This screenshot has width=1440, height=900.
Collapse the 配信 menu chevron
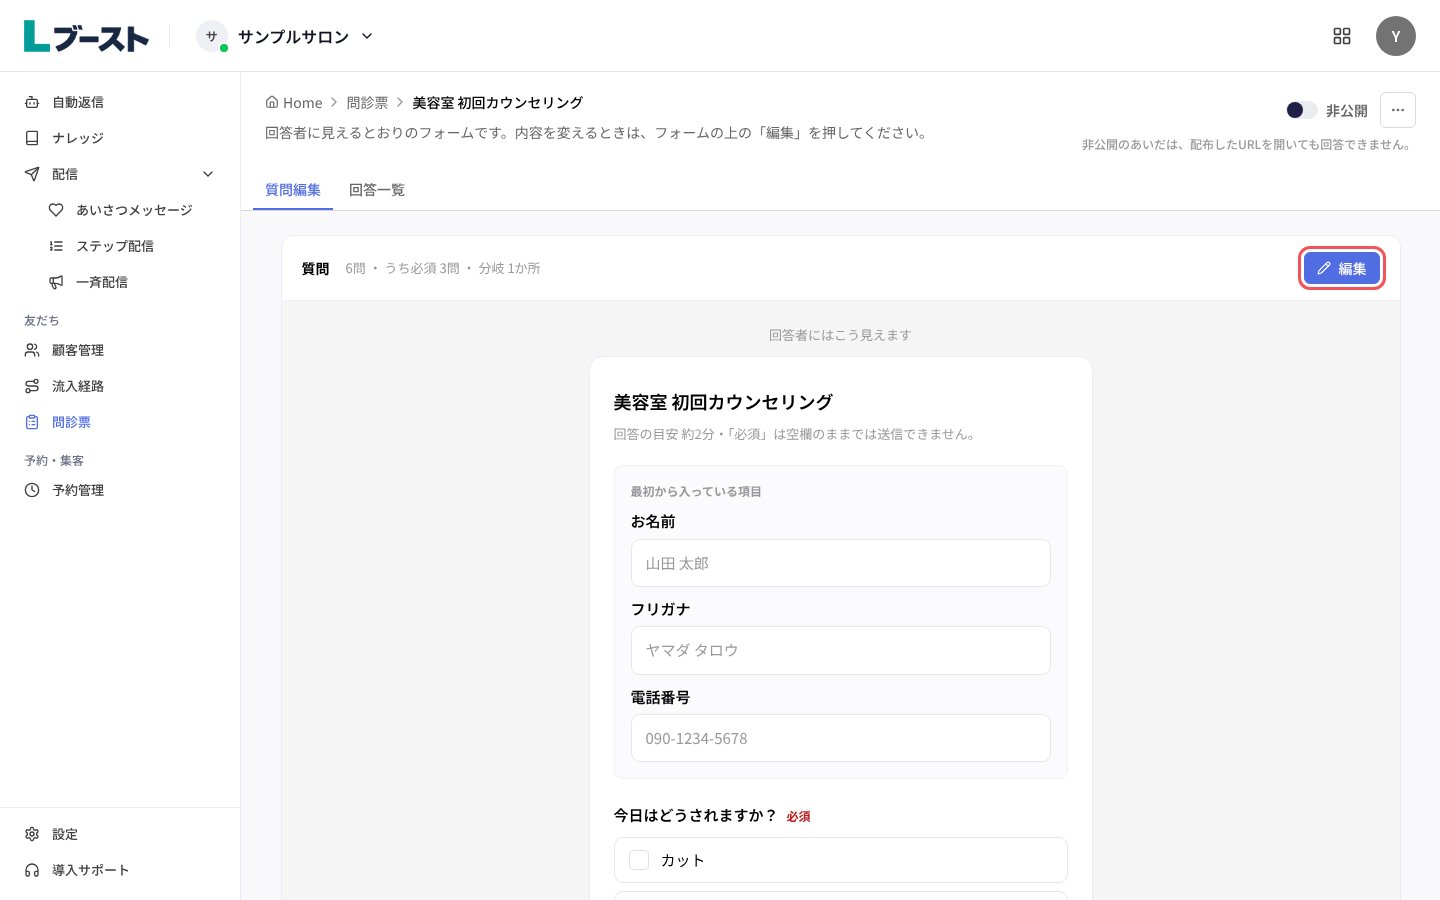click(208, 174)
